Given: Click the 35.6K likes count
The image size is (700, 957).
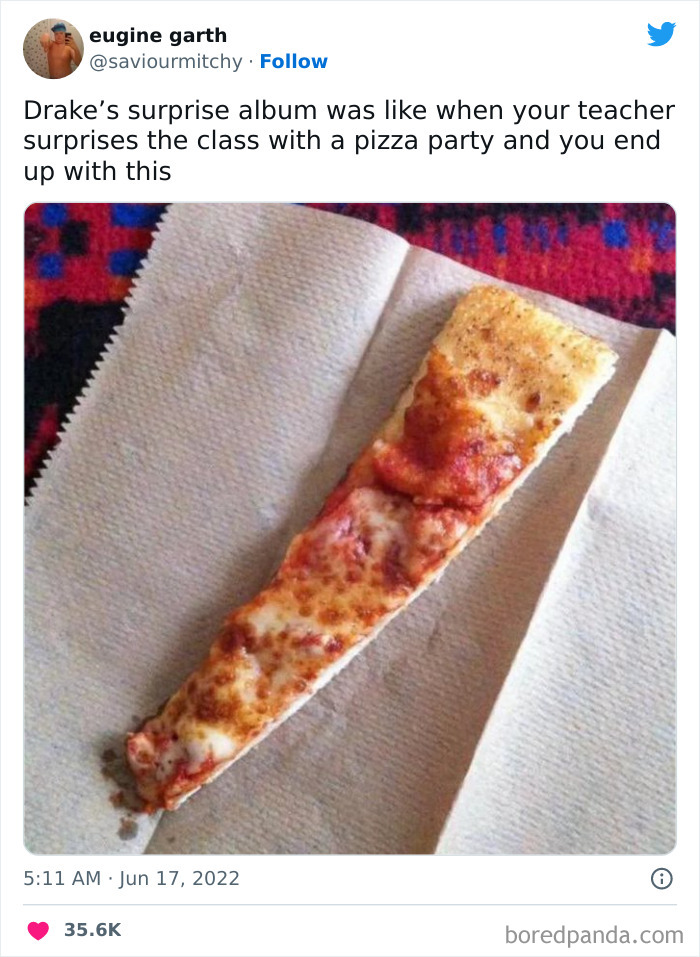Looking at the screenshot, I should tap(93, 930).
